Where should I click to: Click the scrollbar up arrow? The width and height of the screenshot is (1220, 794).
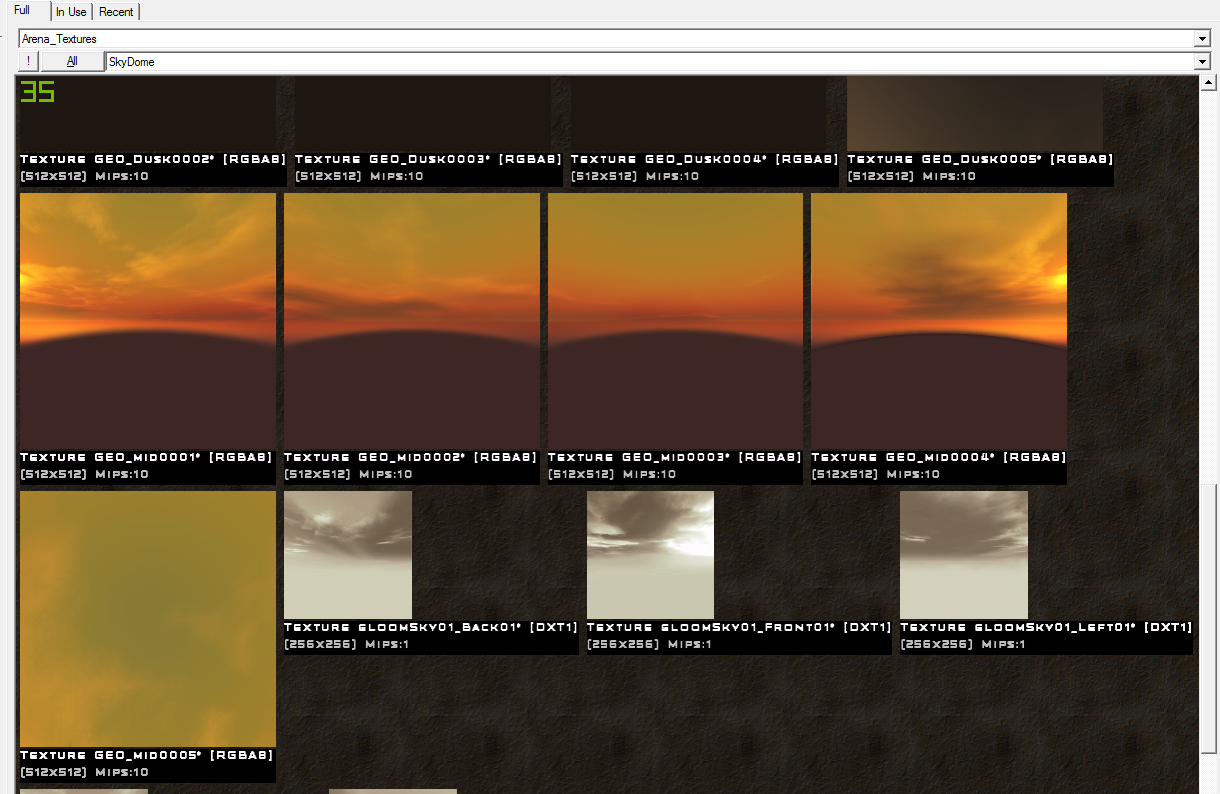1207,83
